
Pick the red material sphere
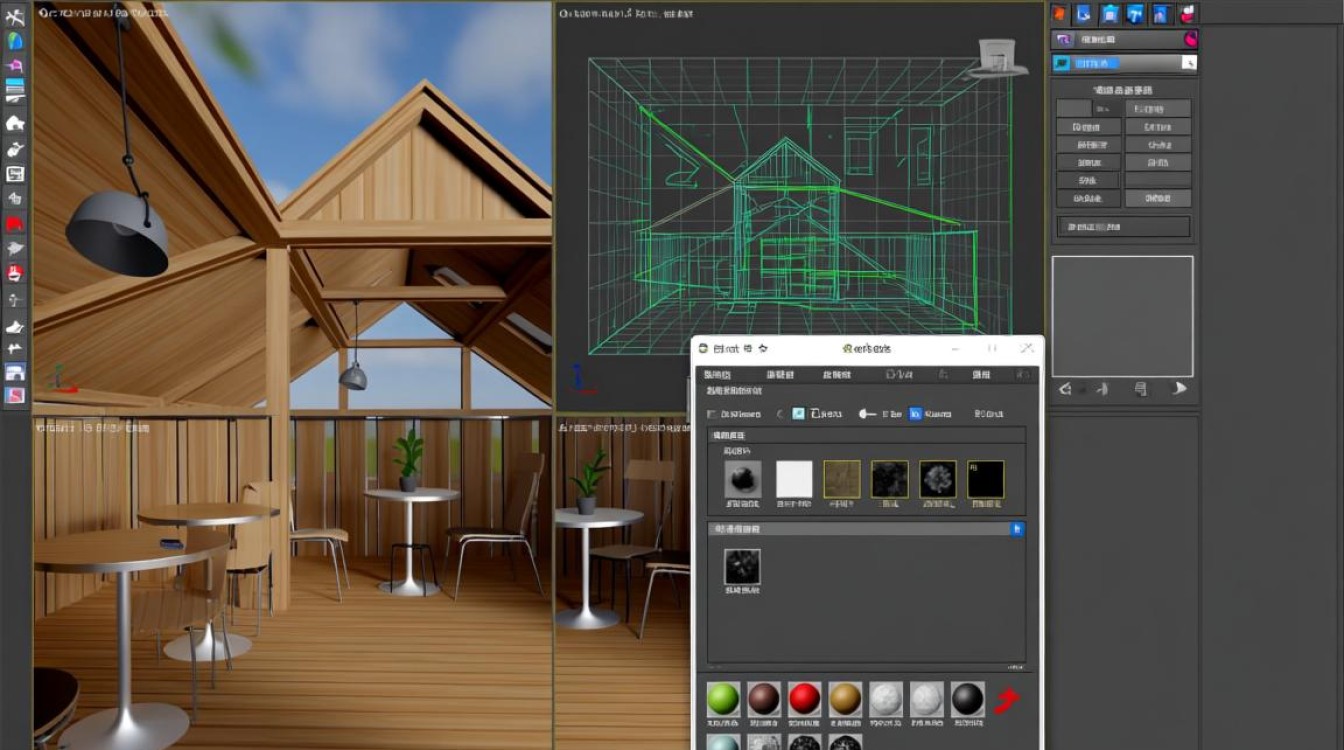coord(804,698)
